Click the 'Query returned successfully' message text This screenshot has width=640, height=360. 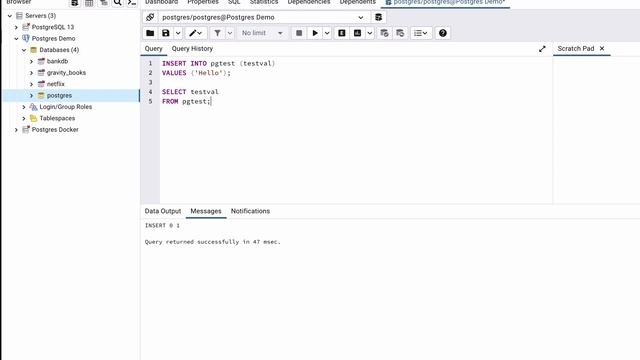point(213,242)
